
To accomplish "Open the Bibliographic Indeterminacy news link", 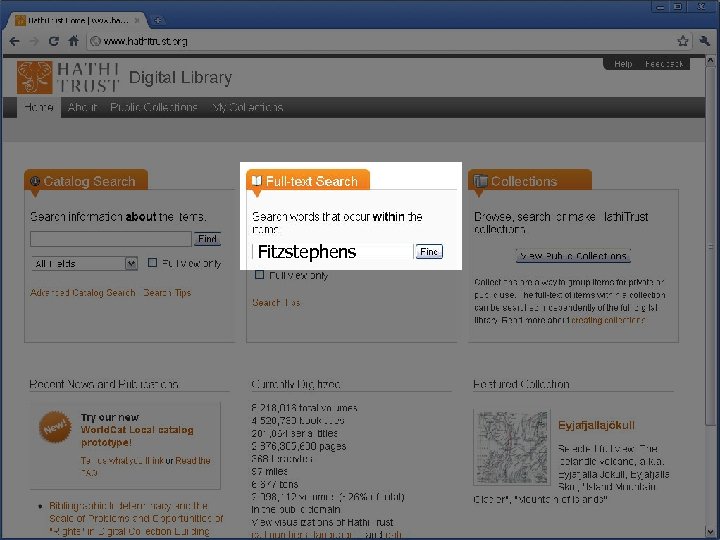I will 136,518.
